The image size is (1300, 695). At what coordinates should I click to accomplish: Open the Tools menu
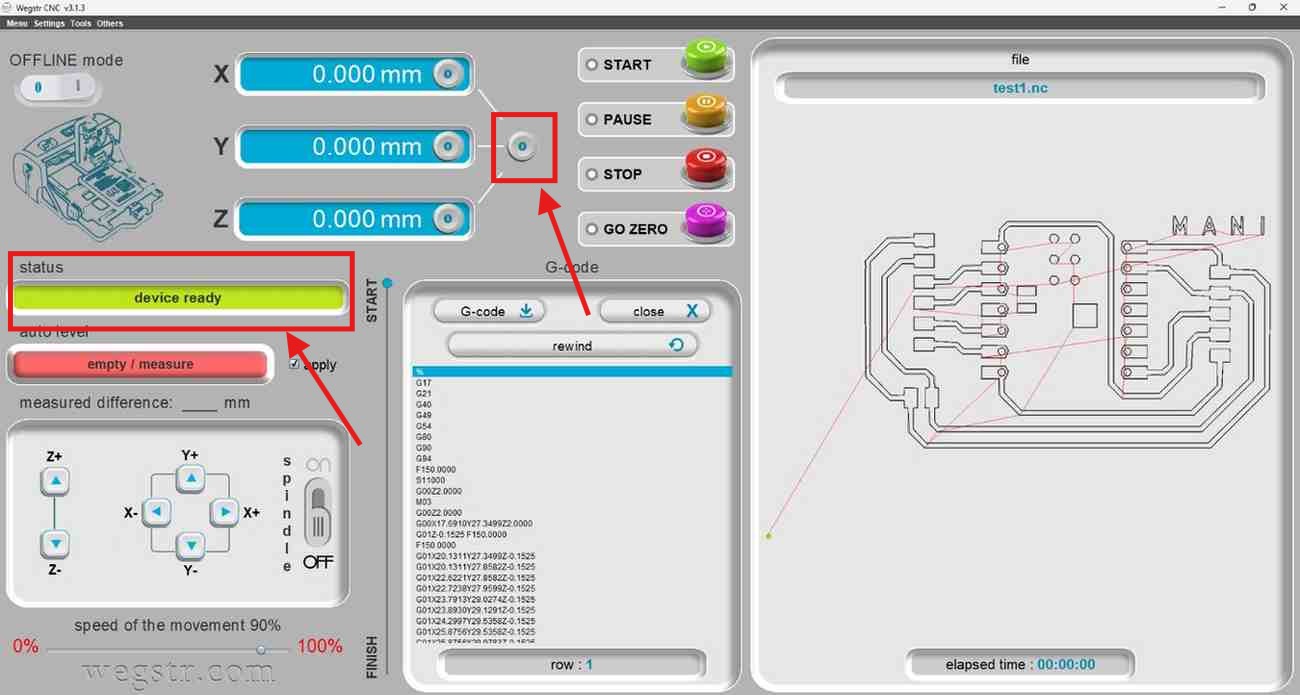click(x=81, y=23)
